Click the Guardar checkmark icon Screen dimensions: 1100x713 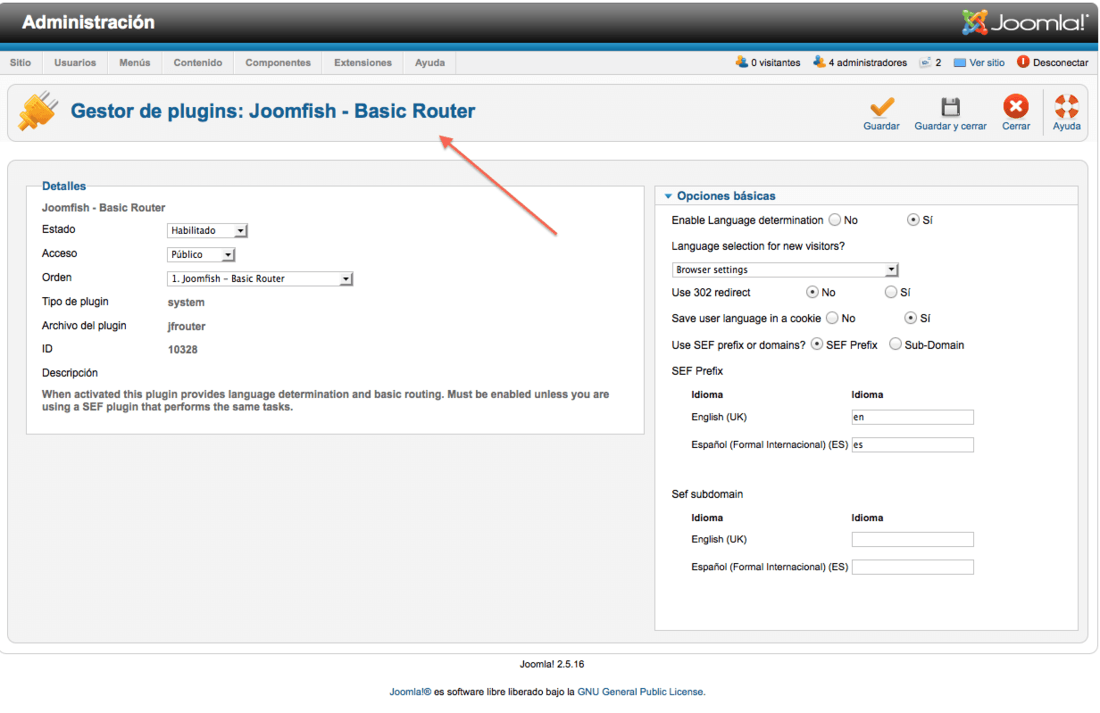[x=881, y=107]
